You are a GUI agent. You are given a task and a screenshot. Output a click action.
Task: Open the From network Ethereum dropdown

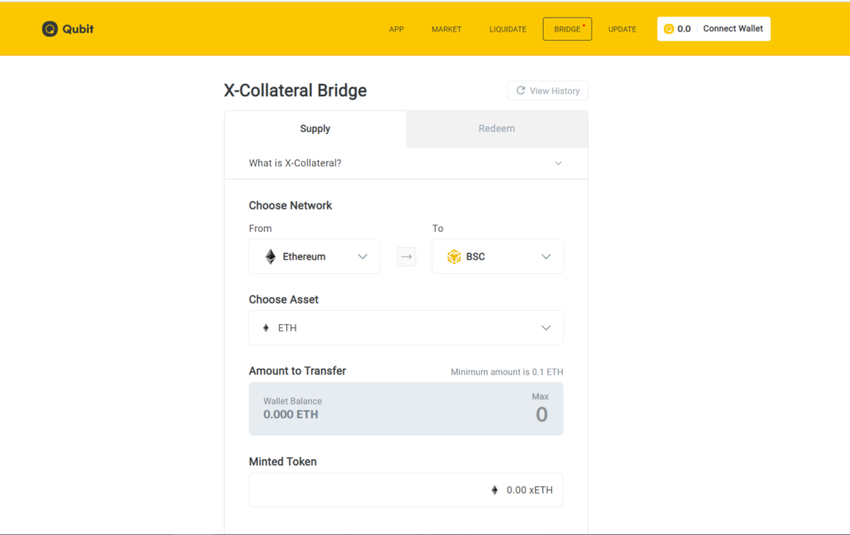(314, 256)
